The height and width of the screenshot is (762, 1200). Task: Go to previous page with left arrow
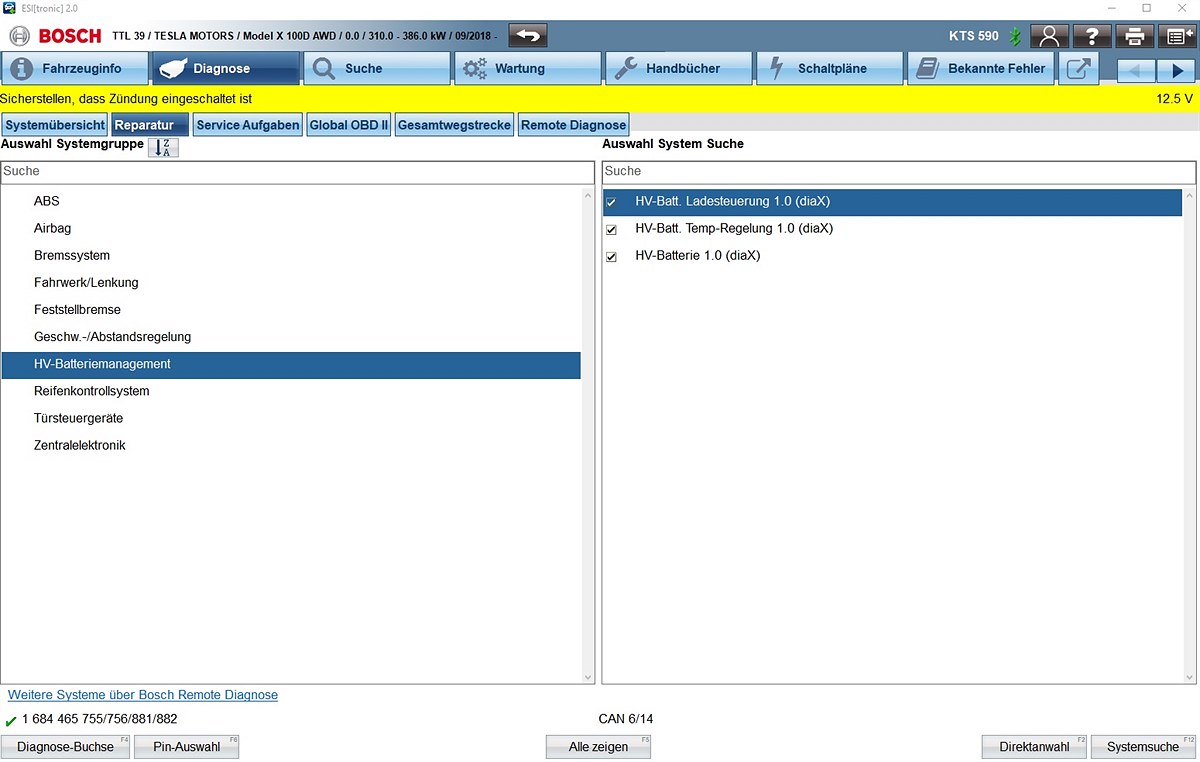pyautogui.click(x=1136, y=70)
